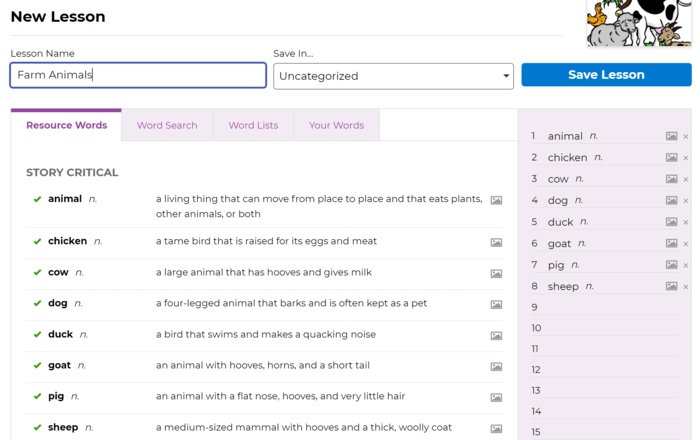Click the farm animals cartoon thumbnail
Screen dimensions: 700x440
point(639,23)
